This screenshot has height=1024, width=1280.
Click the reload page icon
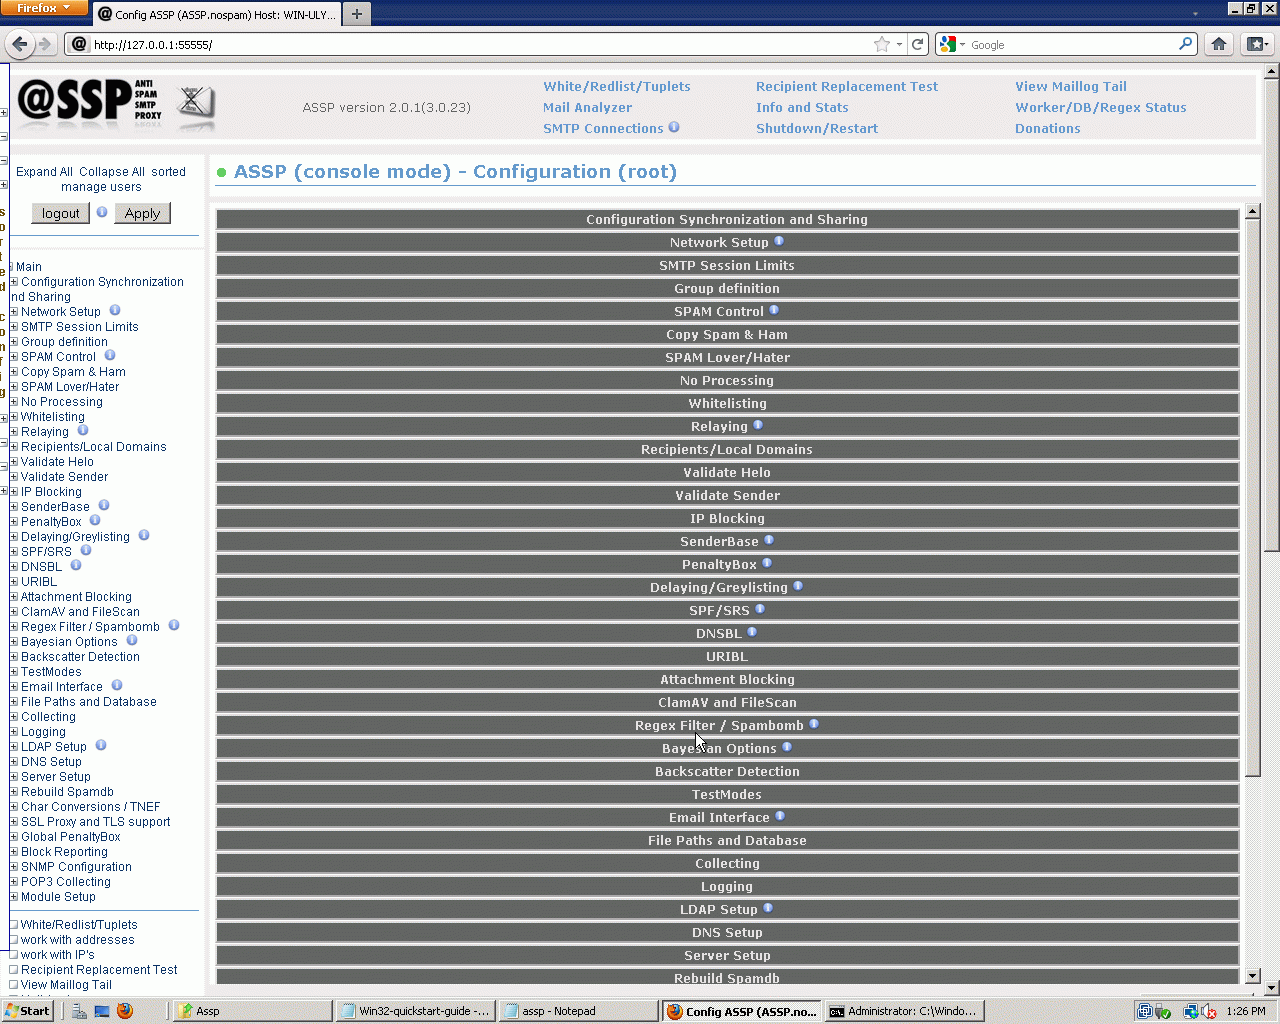click(917, 44)
